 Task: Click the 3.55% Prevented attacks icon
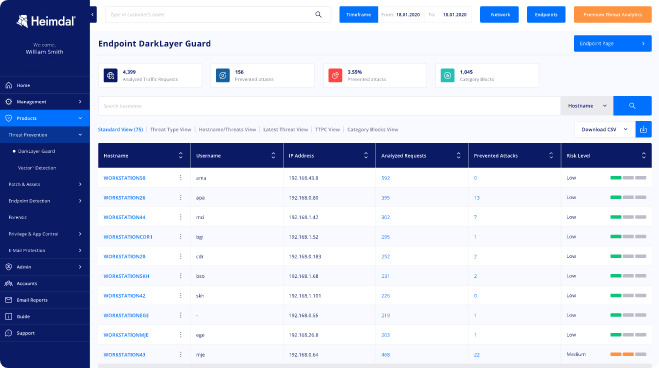(x=335, y=76)
